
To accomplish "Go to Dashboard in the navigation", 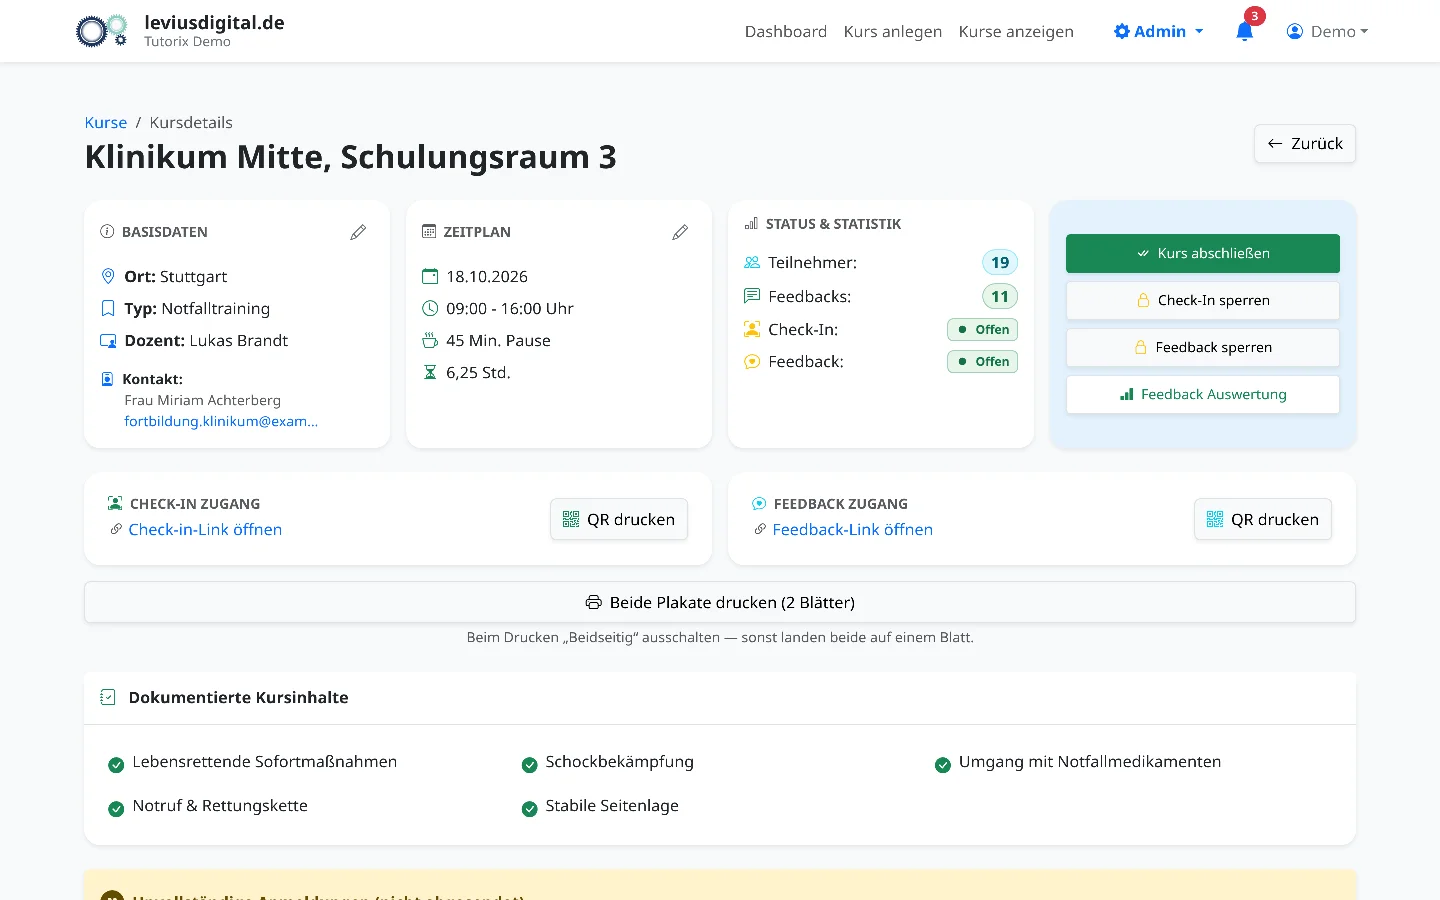I will [786, 31].
